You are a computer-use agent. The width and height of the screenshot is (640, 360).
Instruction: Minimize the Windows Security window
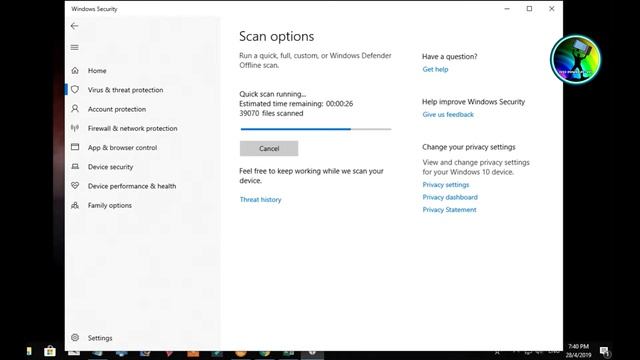(x=507, y=9)
